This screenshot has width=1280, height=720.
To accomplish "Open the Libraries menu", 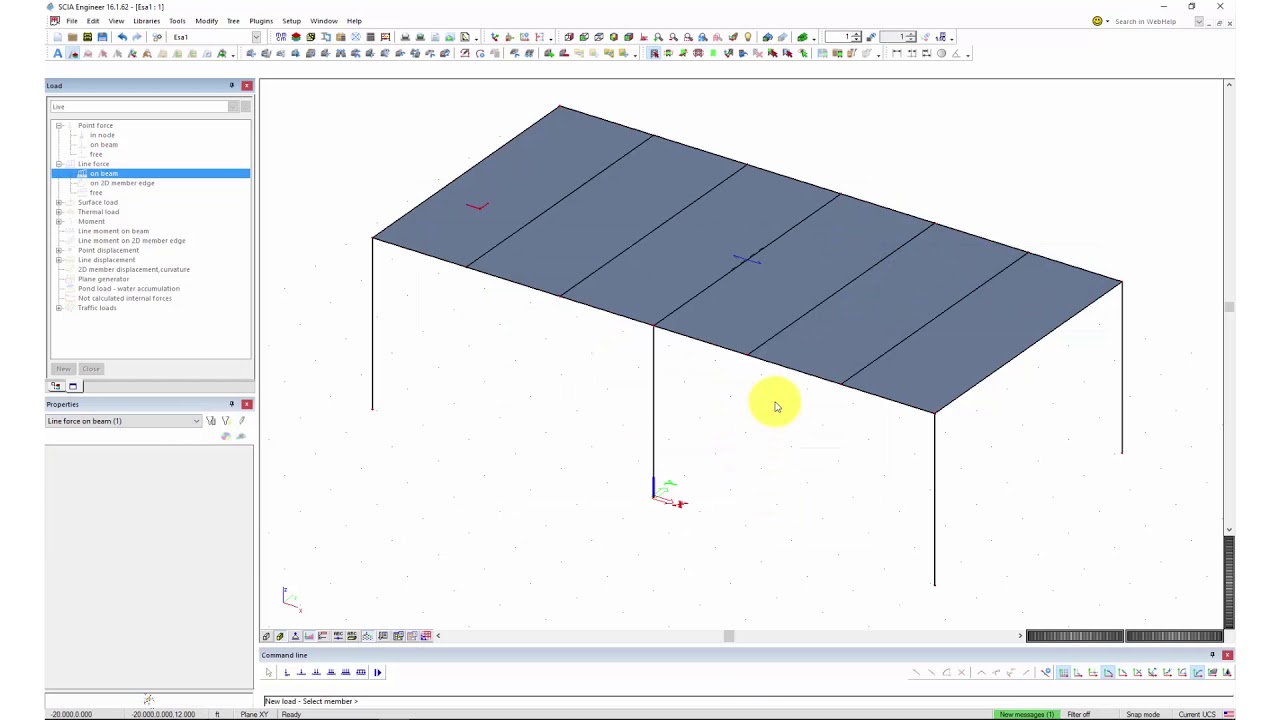I will click(x=146, y=21).
